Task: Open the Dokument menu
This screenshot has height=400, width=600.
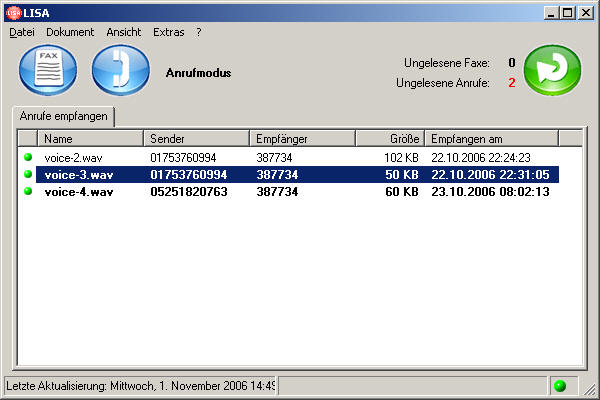Action: 70,32
